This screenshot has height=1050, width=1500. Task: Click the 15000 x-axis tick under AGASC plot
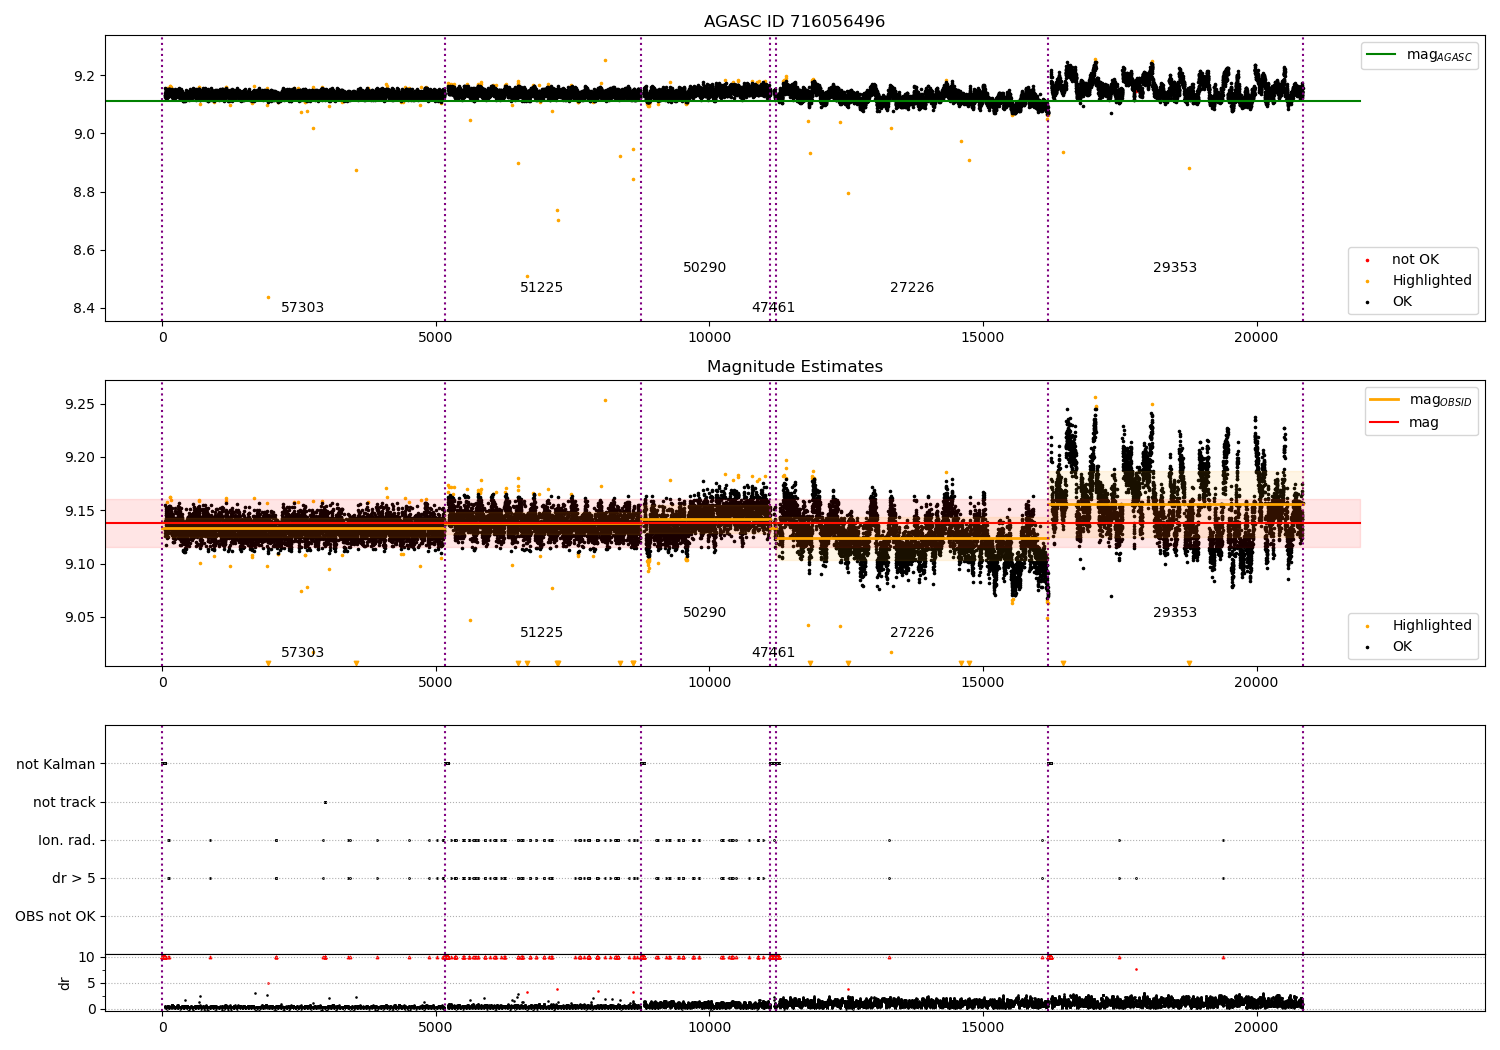[x=982, y=338]
